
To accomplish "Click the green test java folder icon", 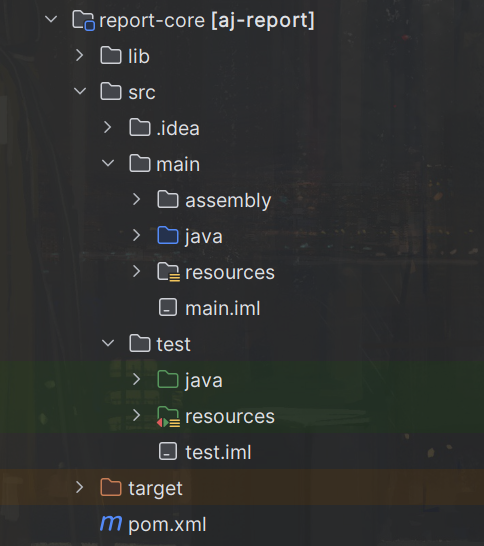I will pyautogui.click(x=168, y=379).
